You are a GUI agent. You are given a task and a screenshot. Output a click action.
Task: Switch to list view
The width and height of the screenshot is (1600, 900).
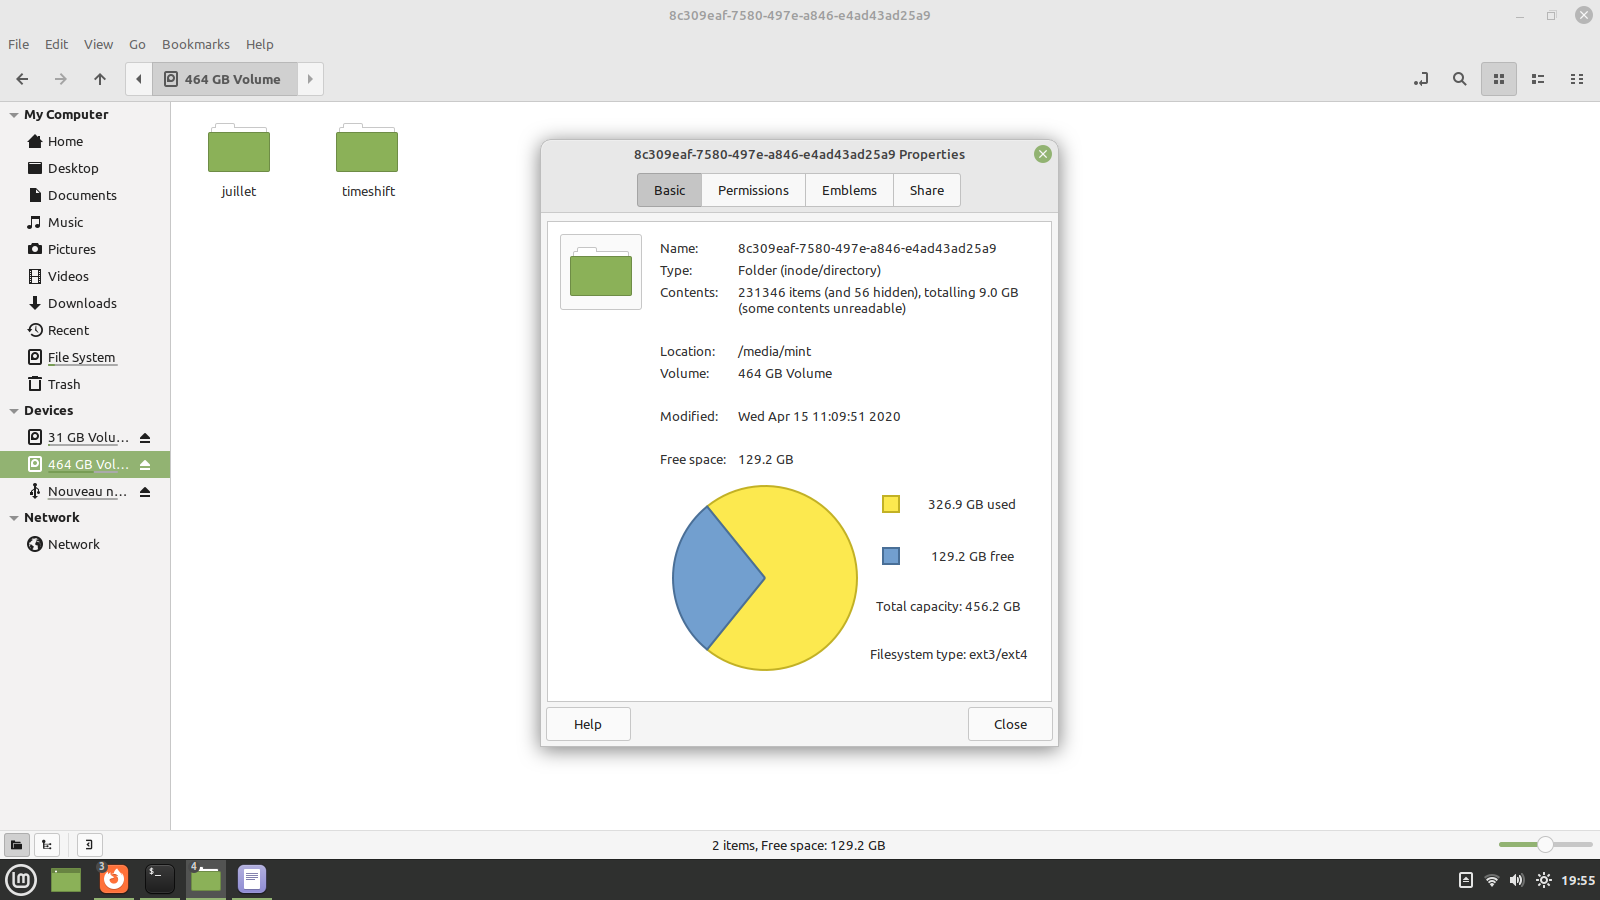[x=1538, y=79]
